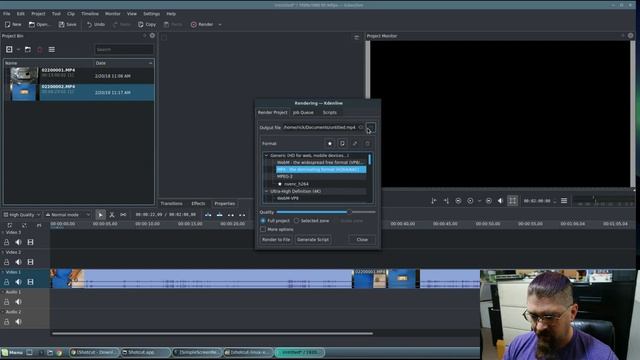Click the Open project toolbar button

39,24
